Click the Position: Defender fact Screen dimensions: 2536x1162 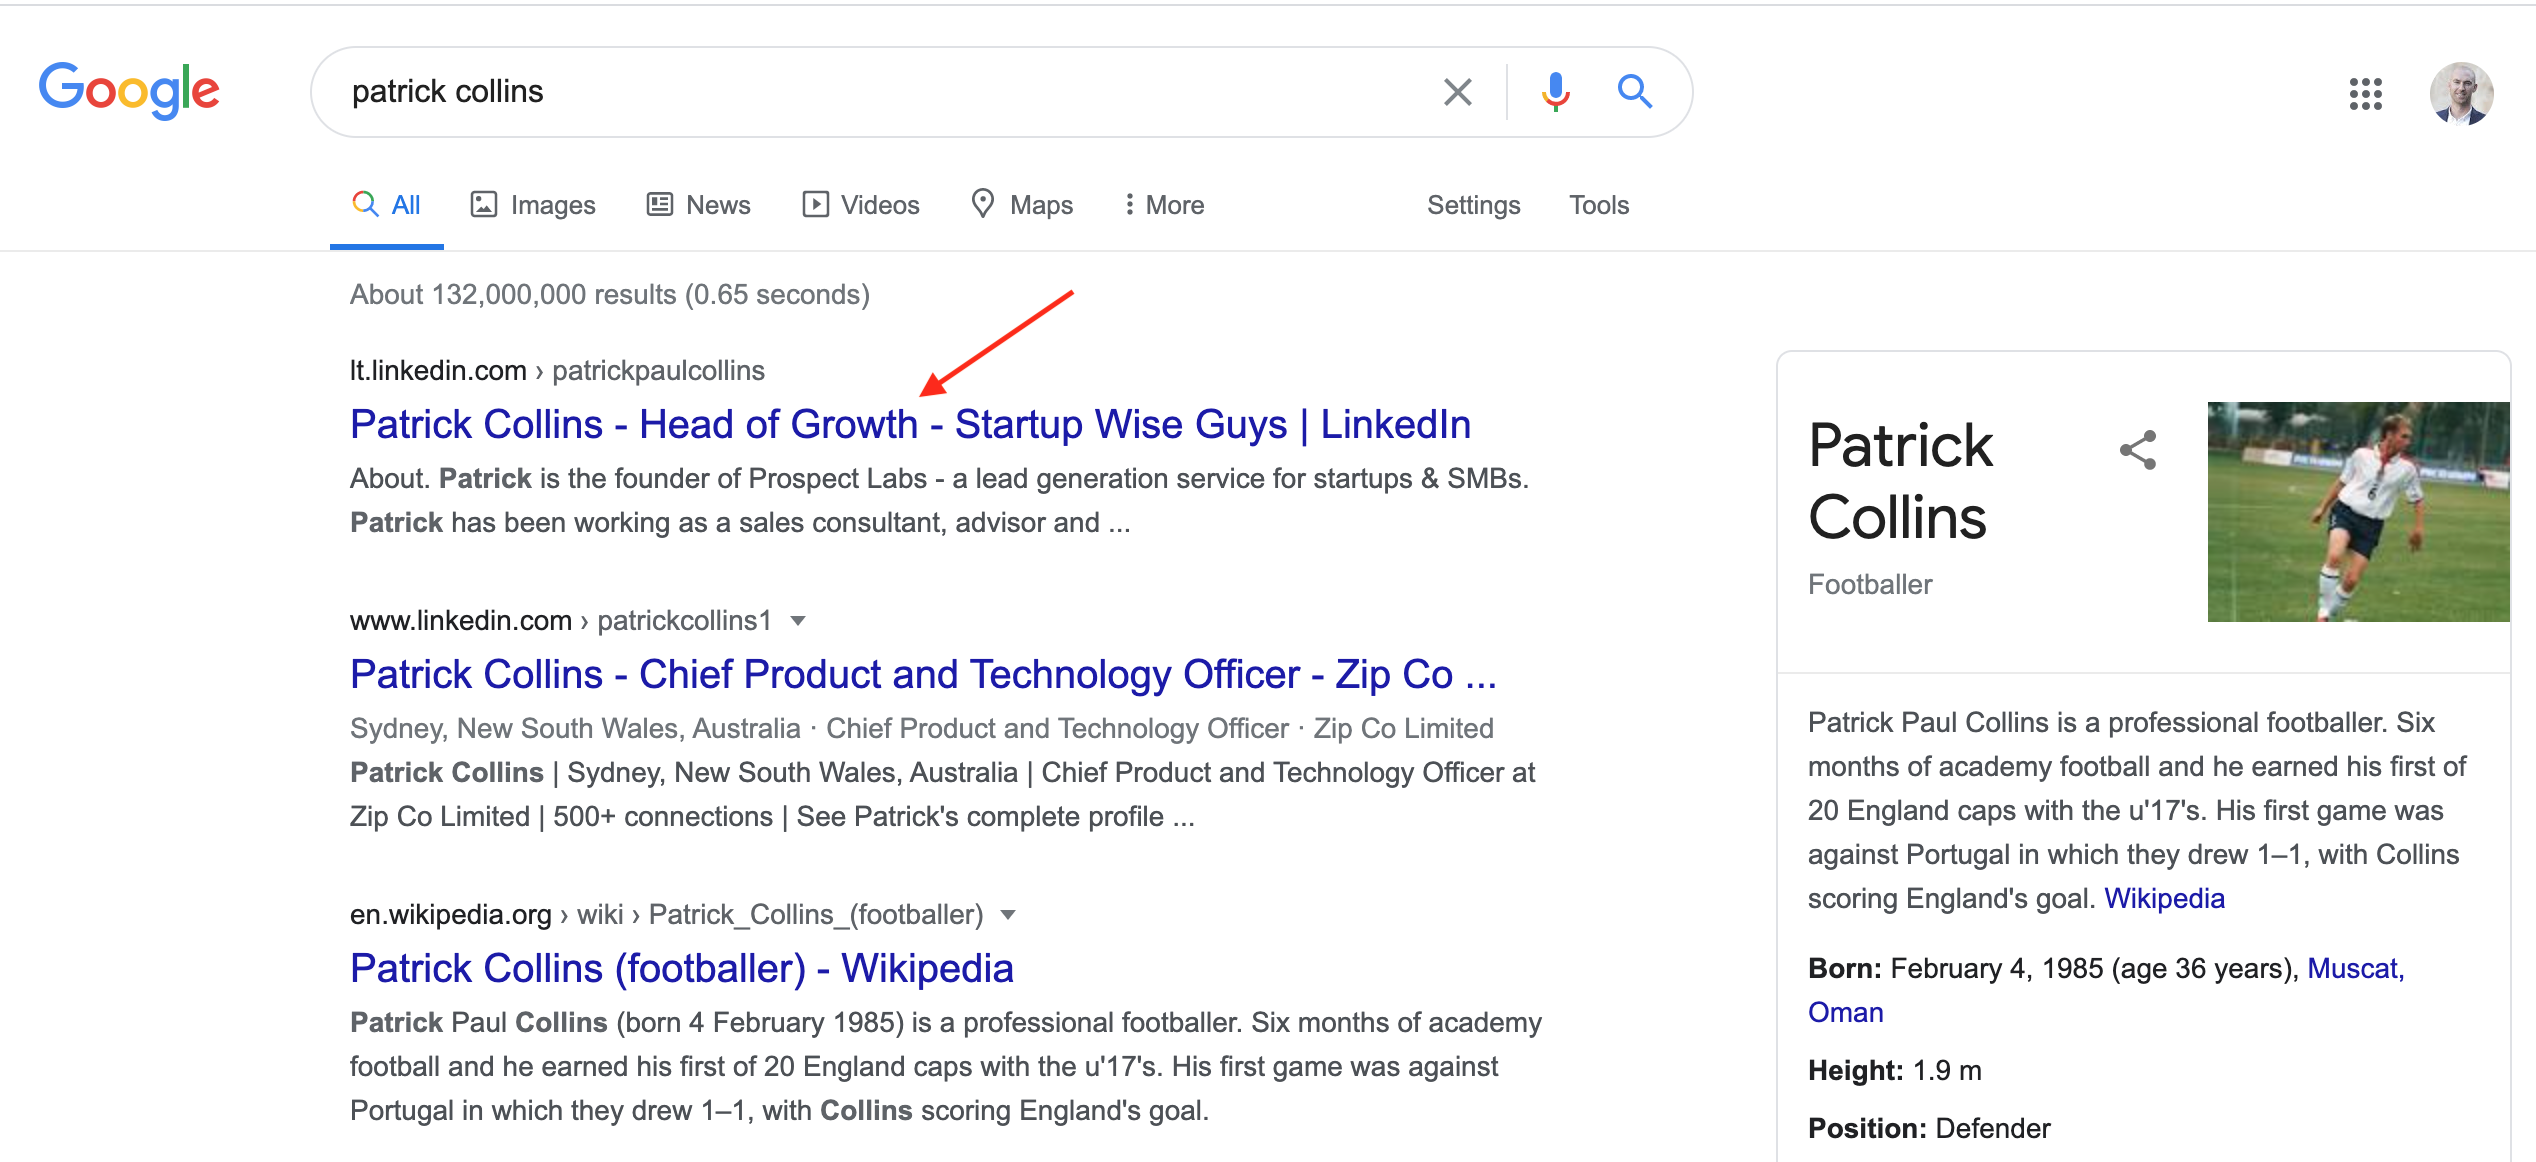click(x=1928, y=1129)
